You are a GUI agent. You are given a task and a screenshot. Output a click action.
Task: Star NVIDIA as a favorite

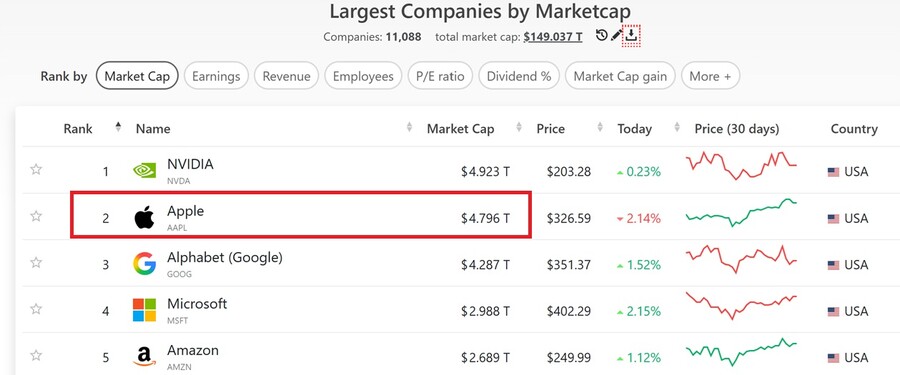[x=36, y=169]
